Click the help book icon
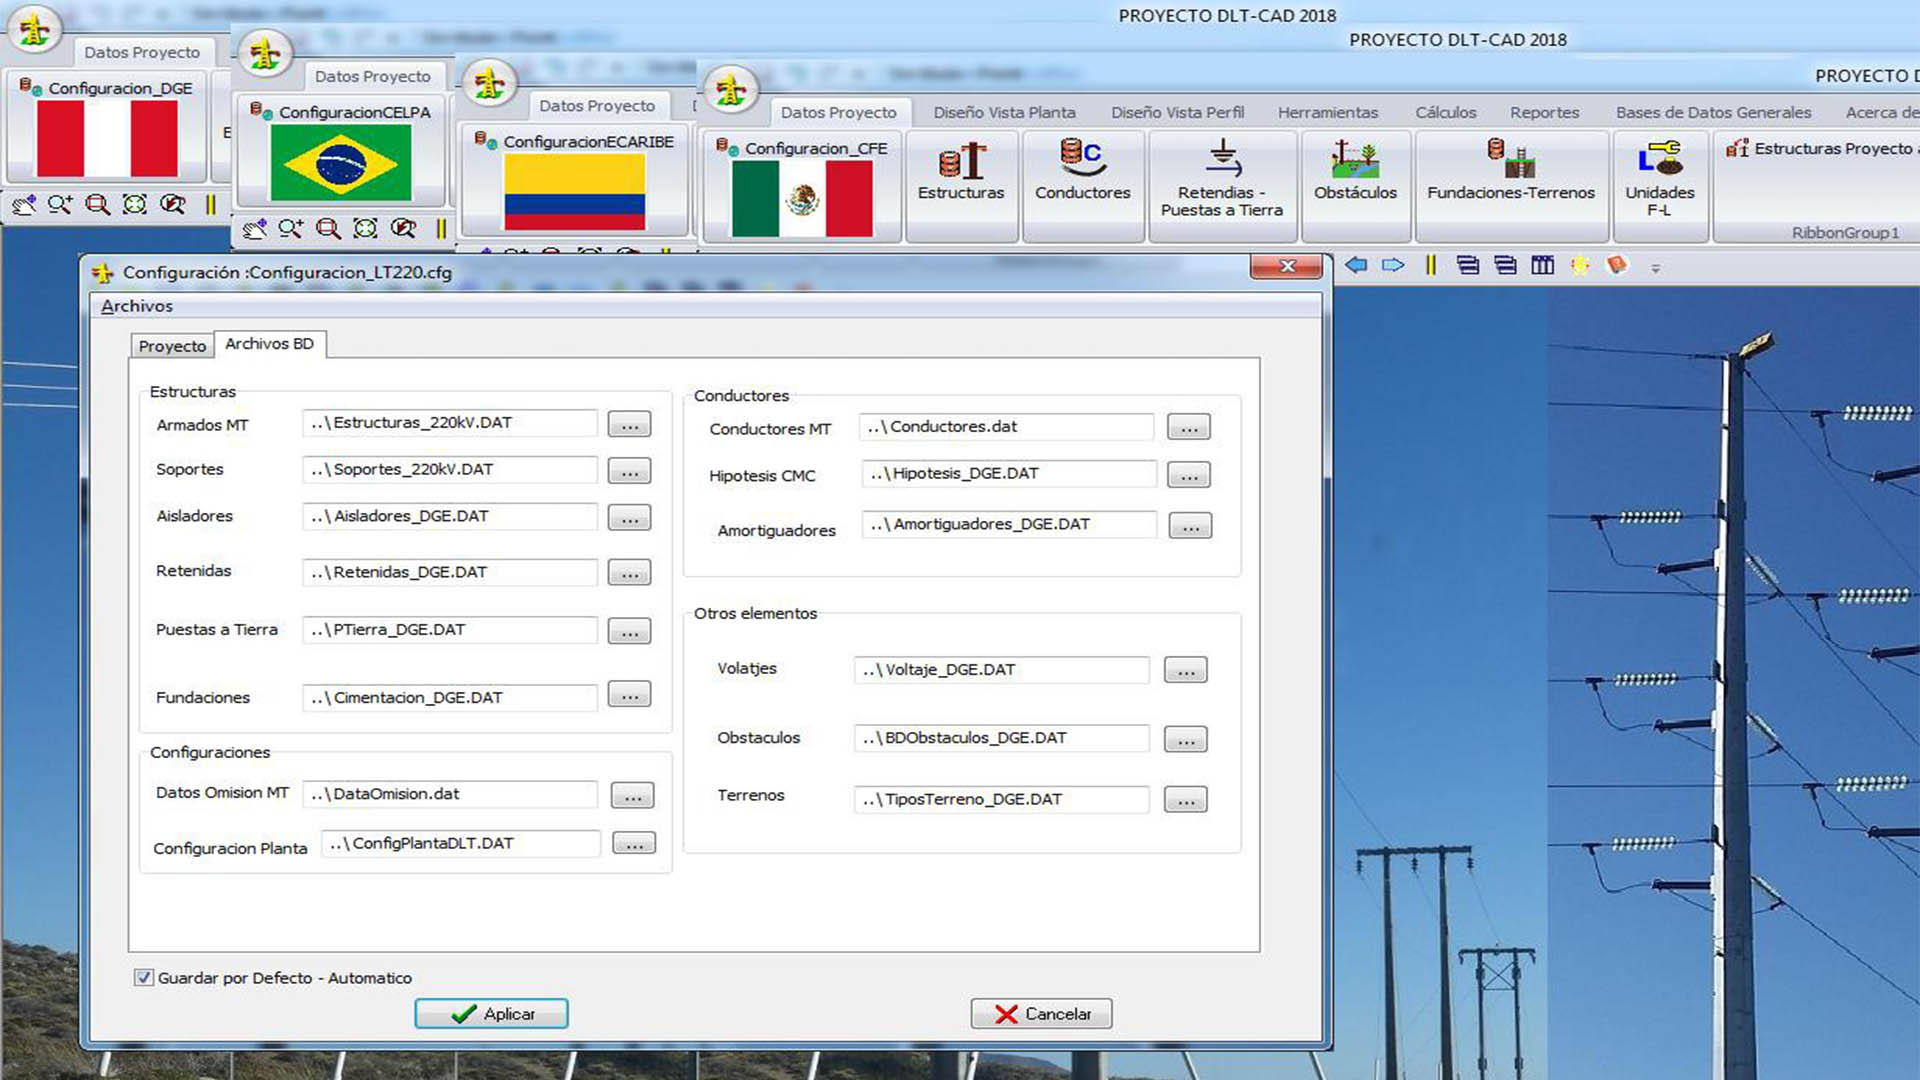Viewport: 1920px width, 1080px height. click(1617, 265)
